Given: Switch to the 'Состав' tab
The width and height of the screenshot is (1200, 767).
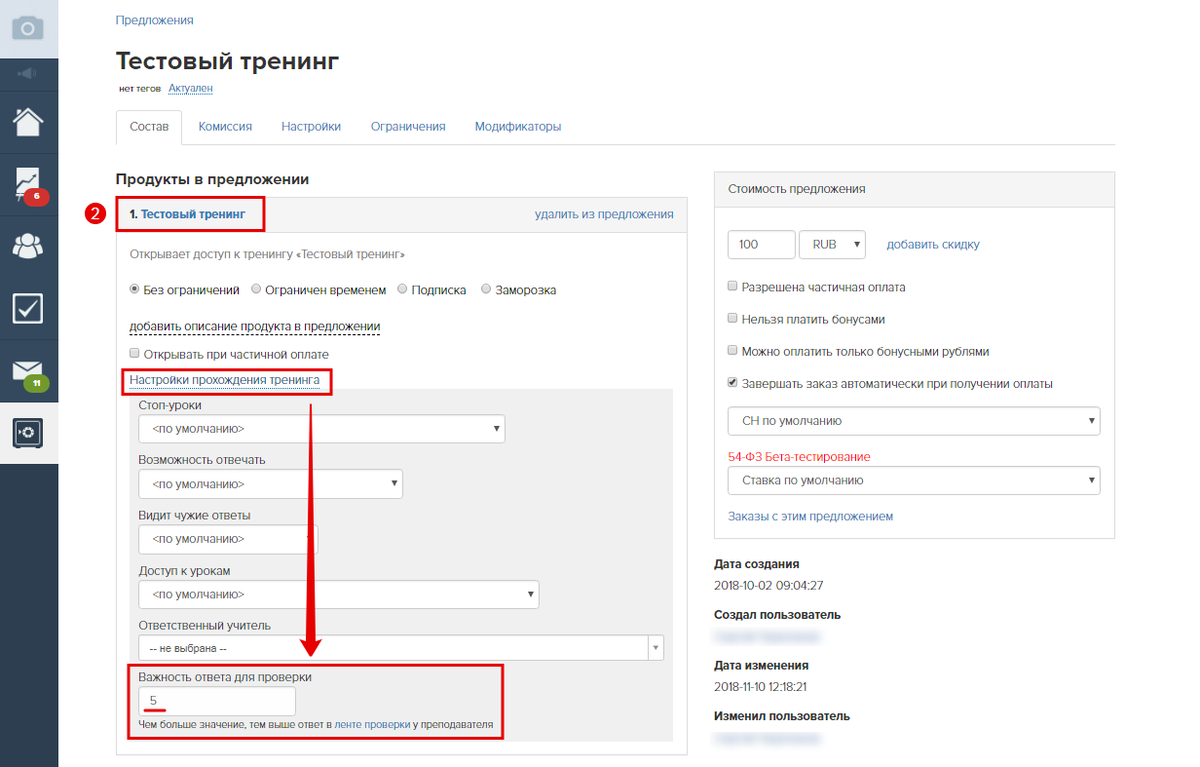Looking at the screenshot, I should point(149,127).
